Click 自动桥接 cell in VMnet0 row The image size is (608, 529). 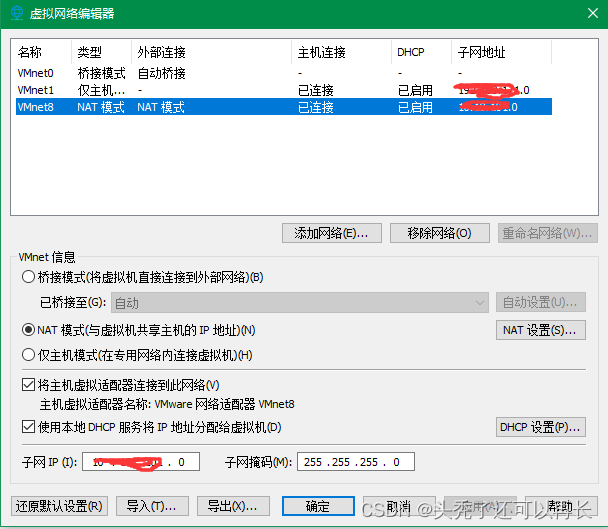[162, 73]
